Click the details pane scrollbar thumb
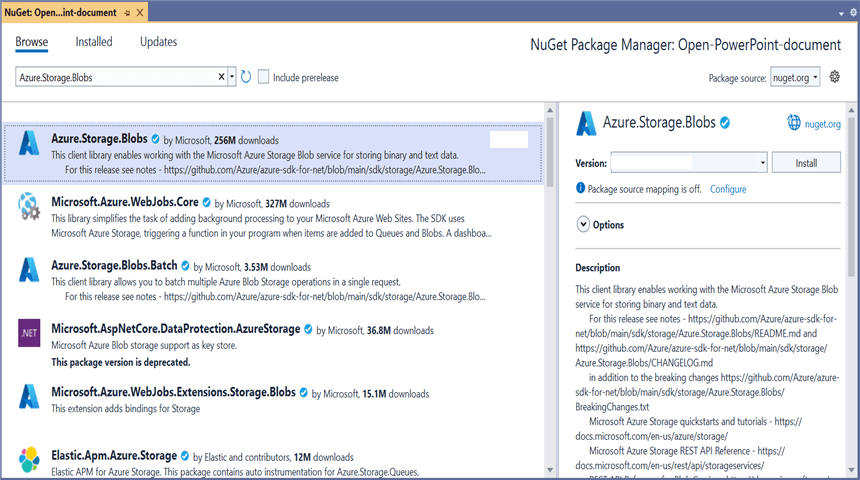This screenshot has height=480, width=860. click(x=851, y=197)
